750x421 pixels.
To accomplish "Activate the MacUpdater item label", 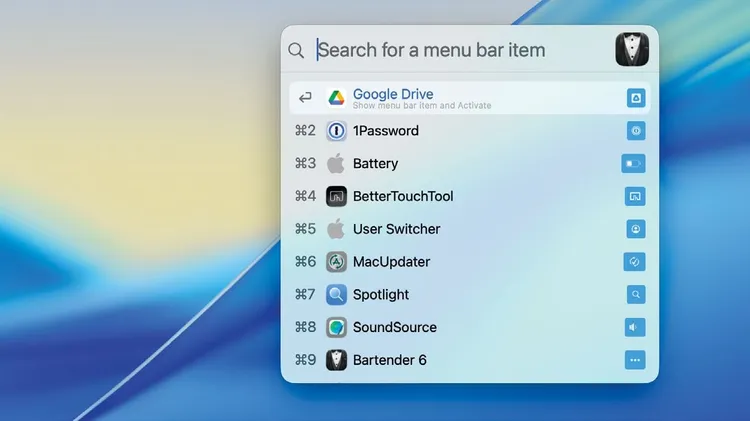I will (x=391, y=262).
